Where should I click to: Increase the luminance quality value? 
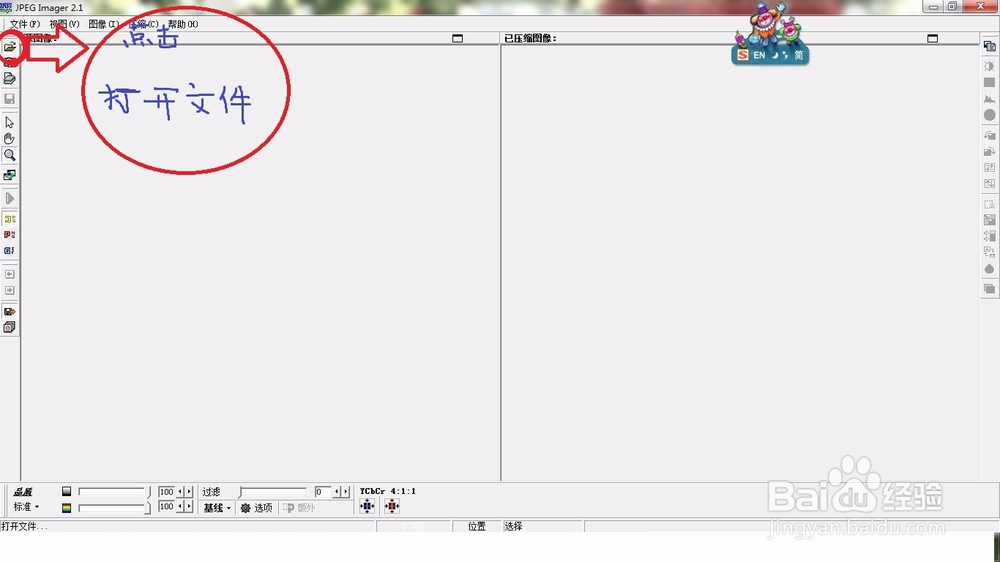point(189,491)
